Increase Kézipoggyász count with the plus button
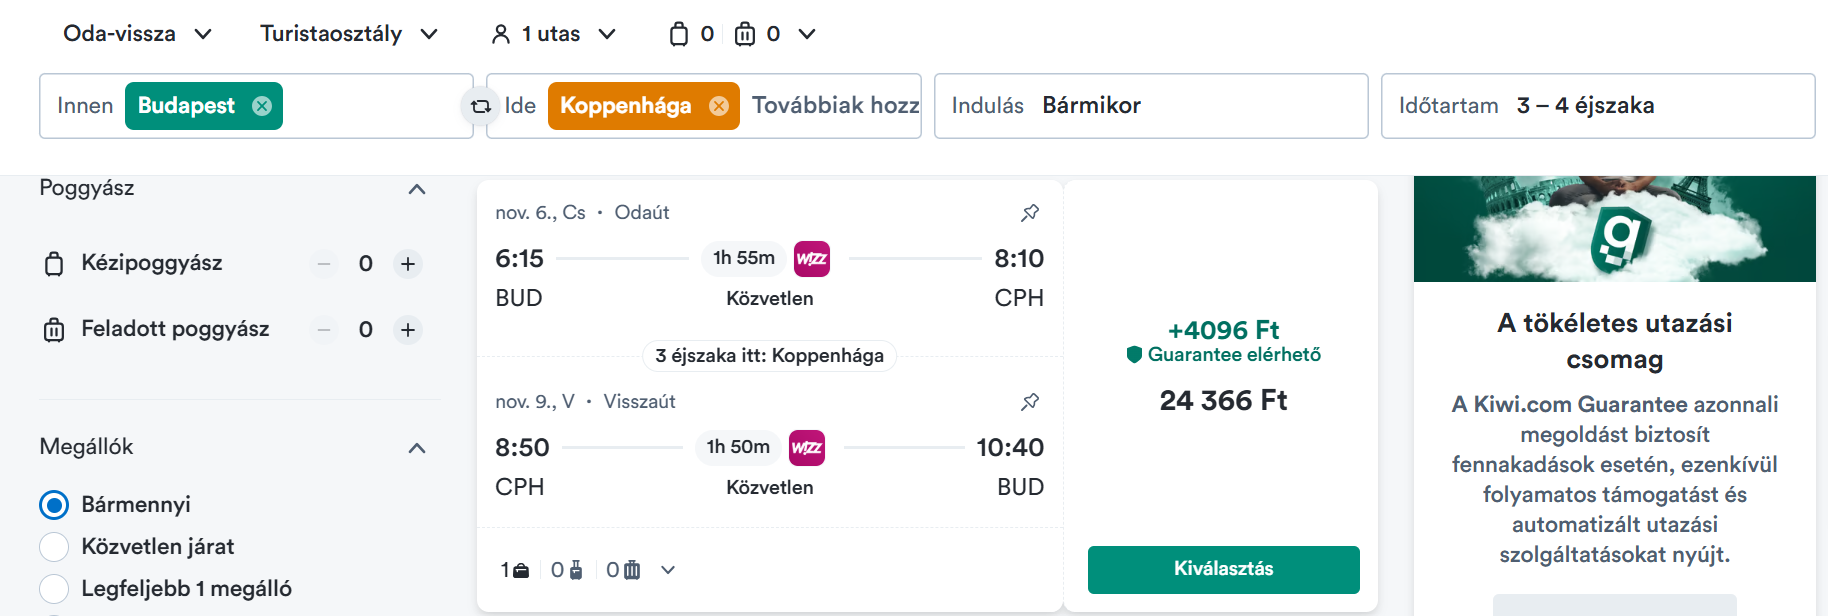 click(x=408, y=264)
